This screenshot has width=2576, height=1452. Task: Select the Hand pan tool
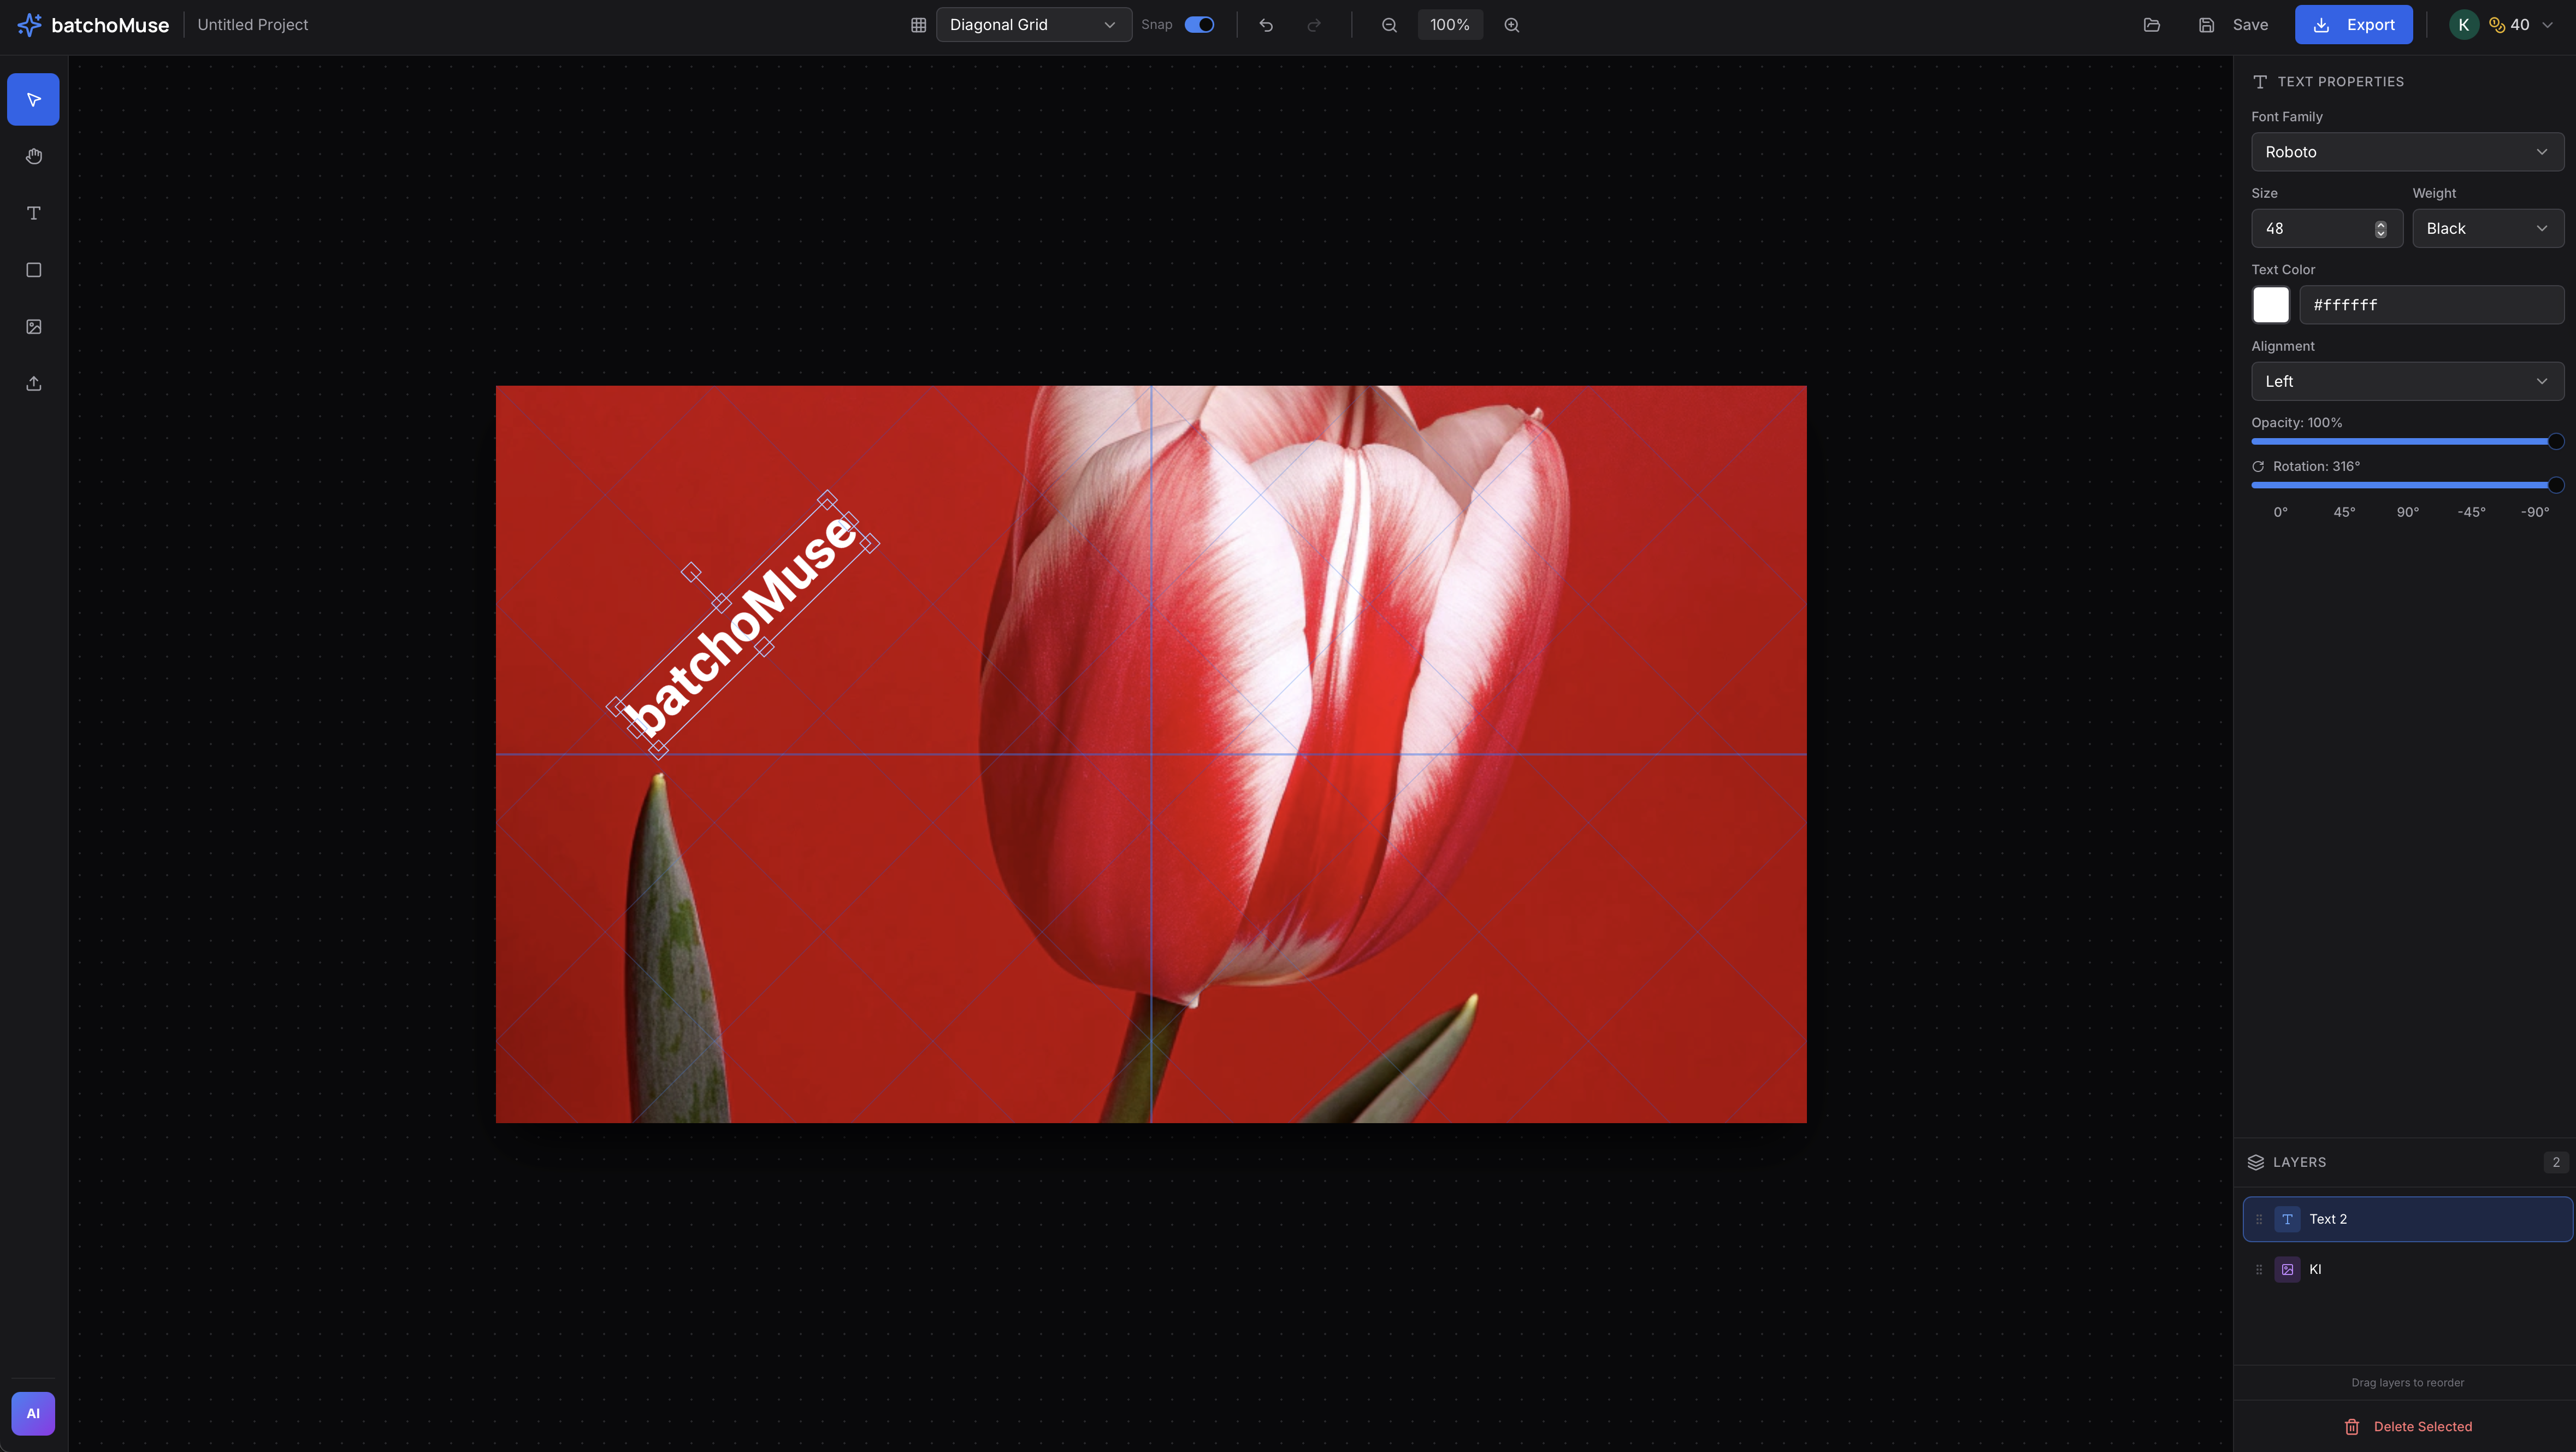click(x=33, y=156)
